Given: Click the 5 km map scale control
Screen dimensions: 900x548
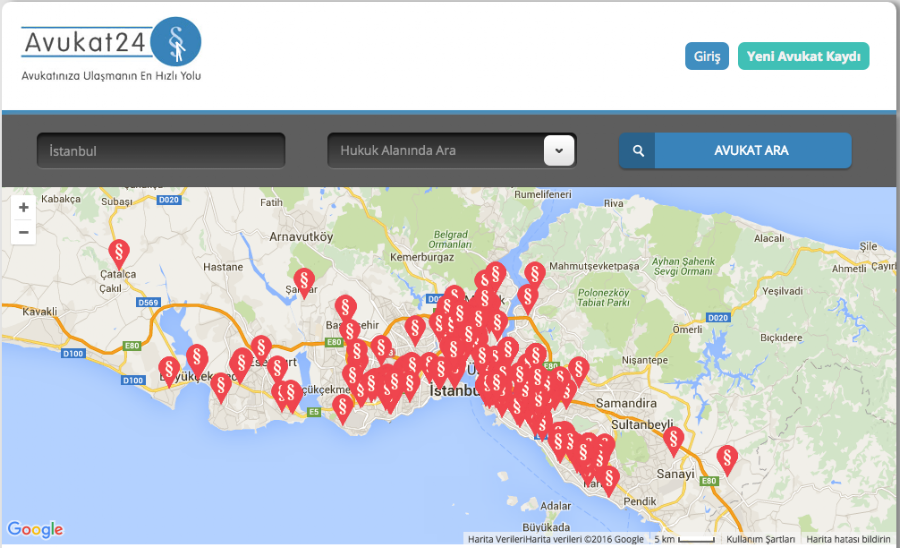Looking at the screenshot, I should (684, 539).
